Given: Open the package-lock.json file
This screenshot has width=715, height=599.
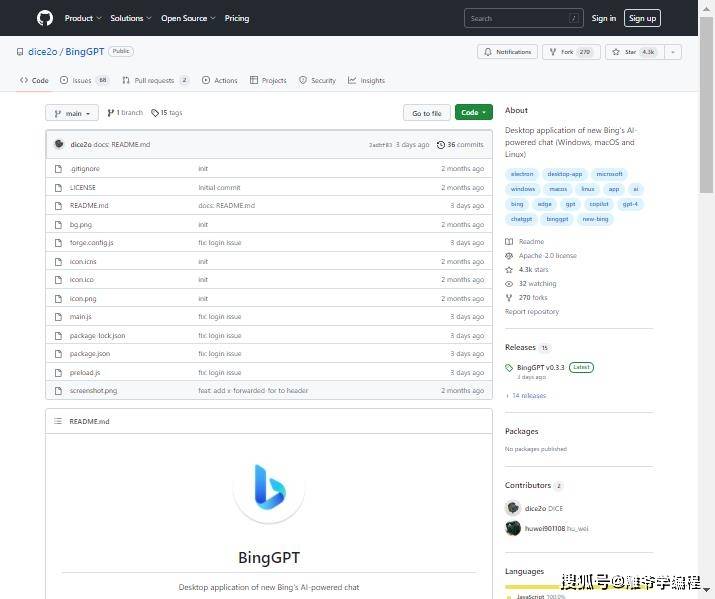Looking at the screenshot, I should [97, 336].
